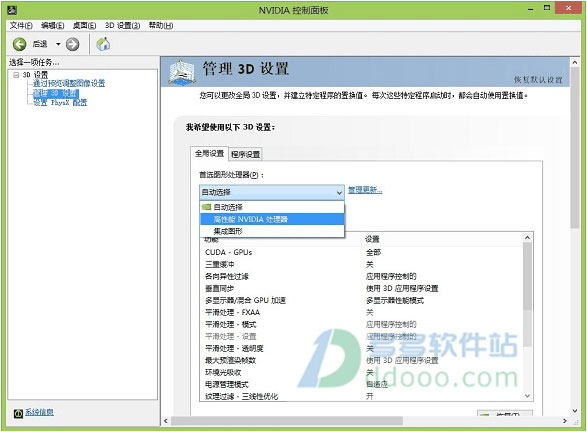Click the system information icon at bottom left
The width and height of the screenshot is (587, 432).
(18, 413)
